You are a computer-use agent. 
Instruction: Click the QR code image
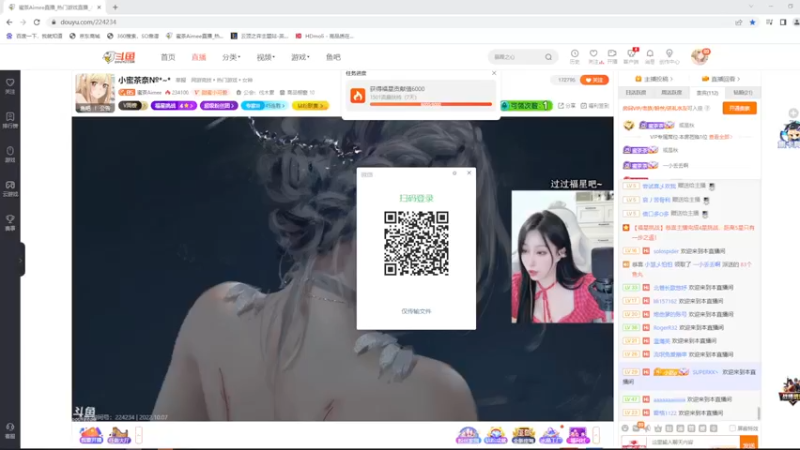[x=416, y=243]
